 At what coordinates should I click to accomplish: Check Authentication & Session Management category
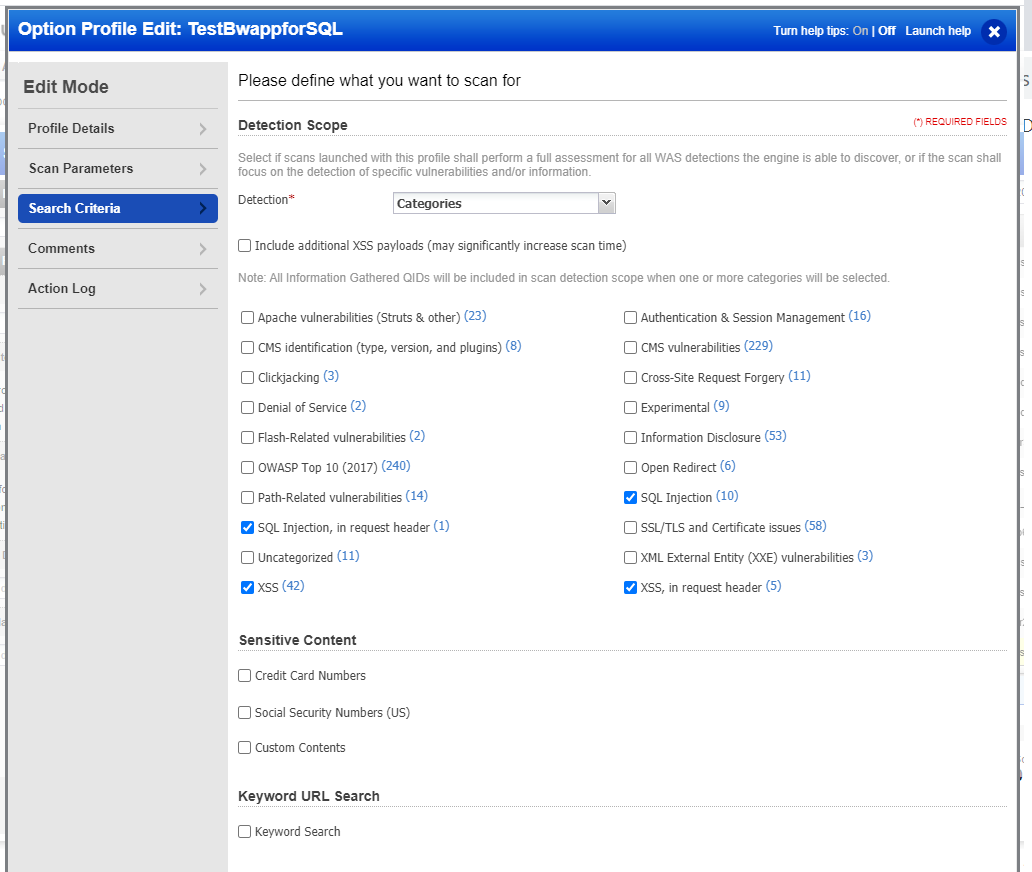(x=631, y=318)
